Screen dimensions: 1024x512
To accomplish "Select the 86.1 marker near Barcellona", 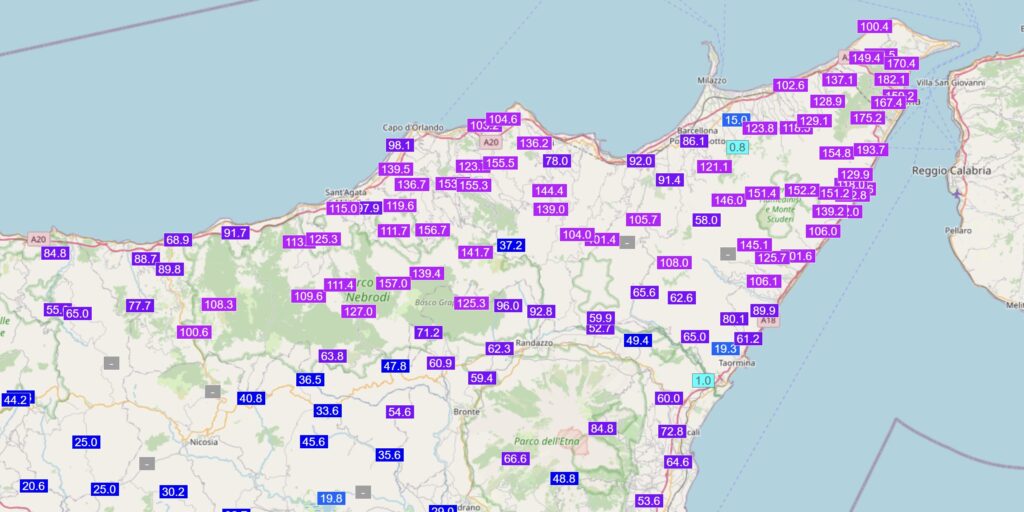I will pos(694,141).
